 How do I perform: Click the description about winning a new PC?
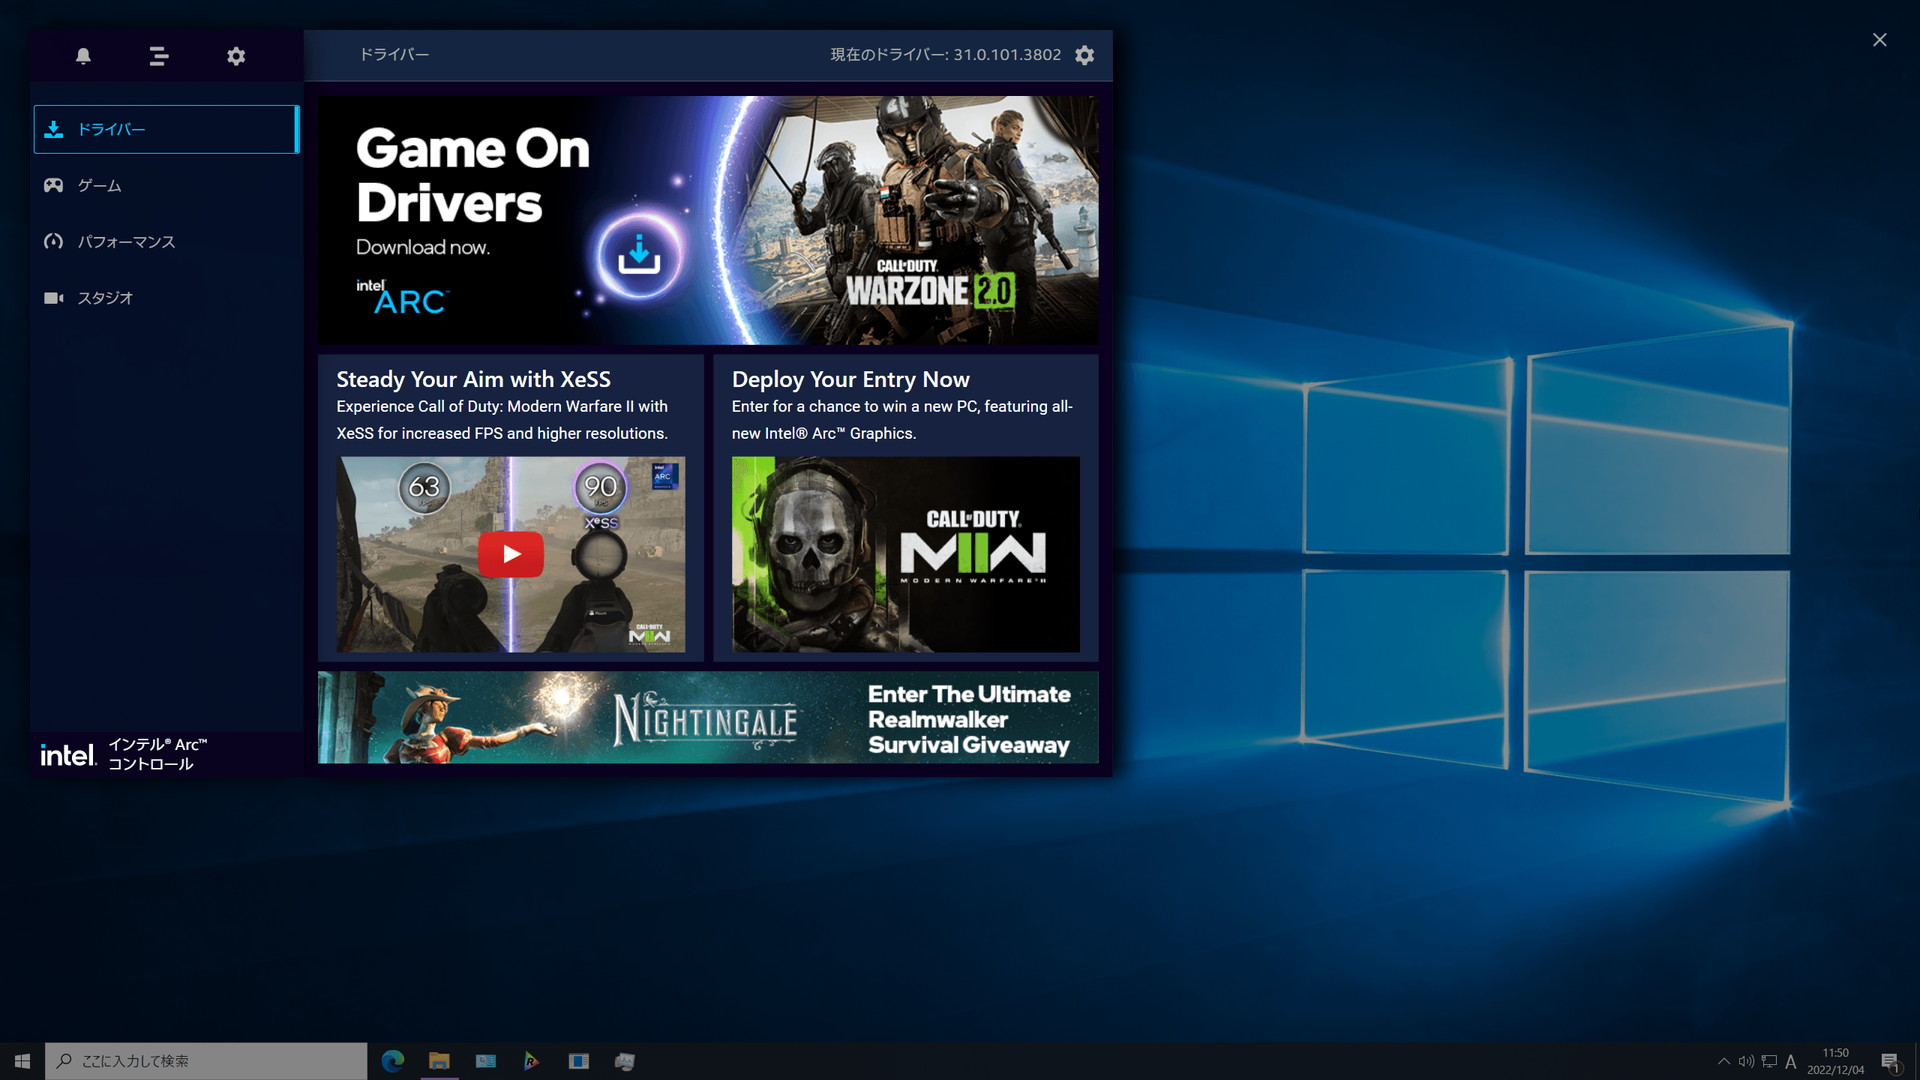902,420
